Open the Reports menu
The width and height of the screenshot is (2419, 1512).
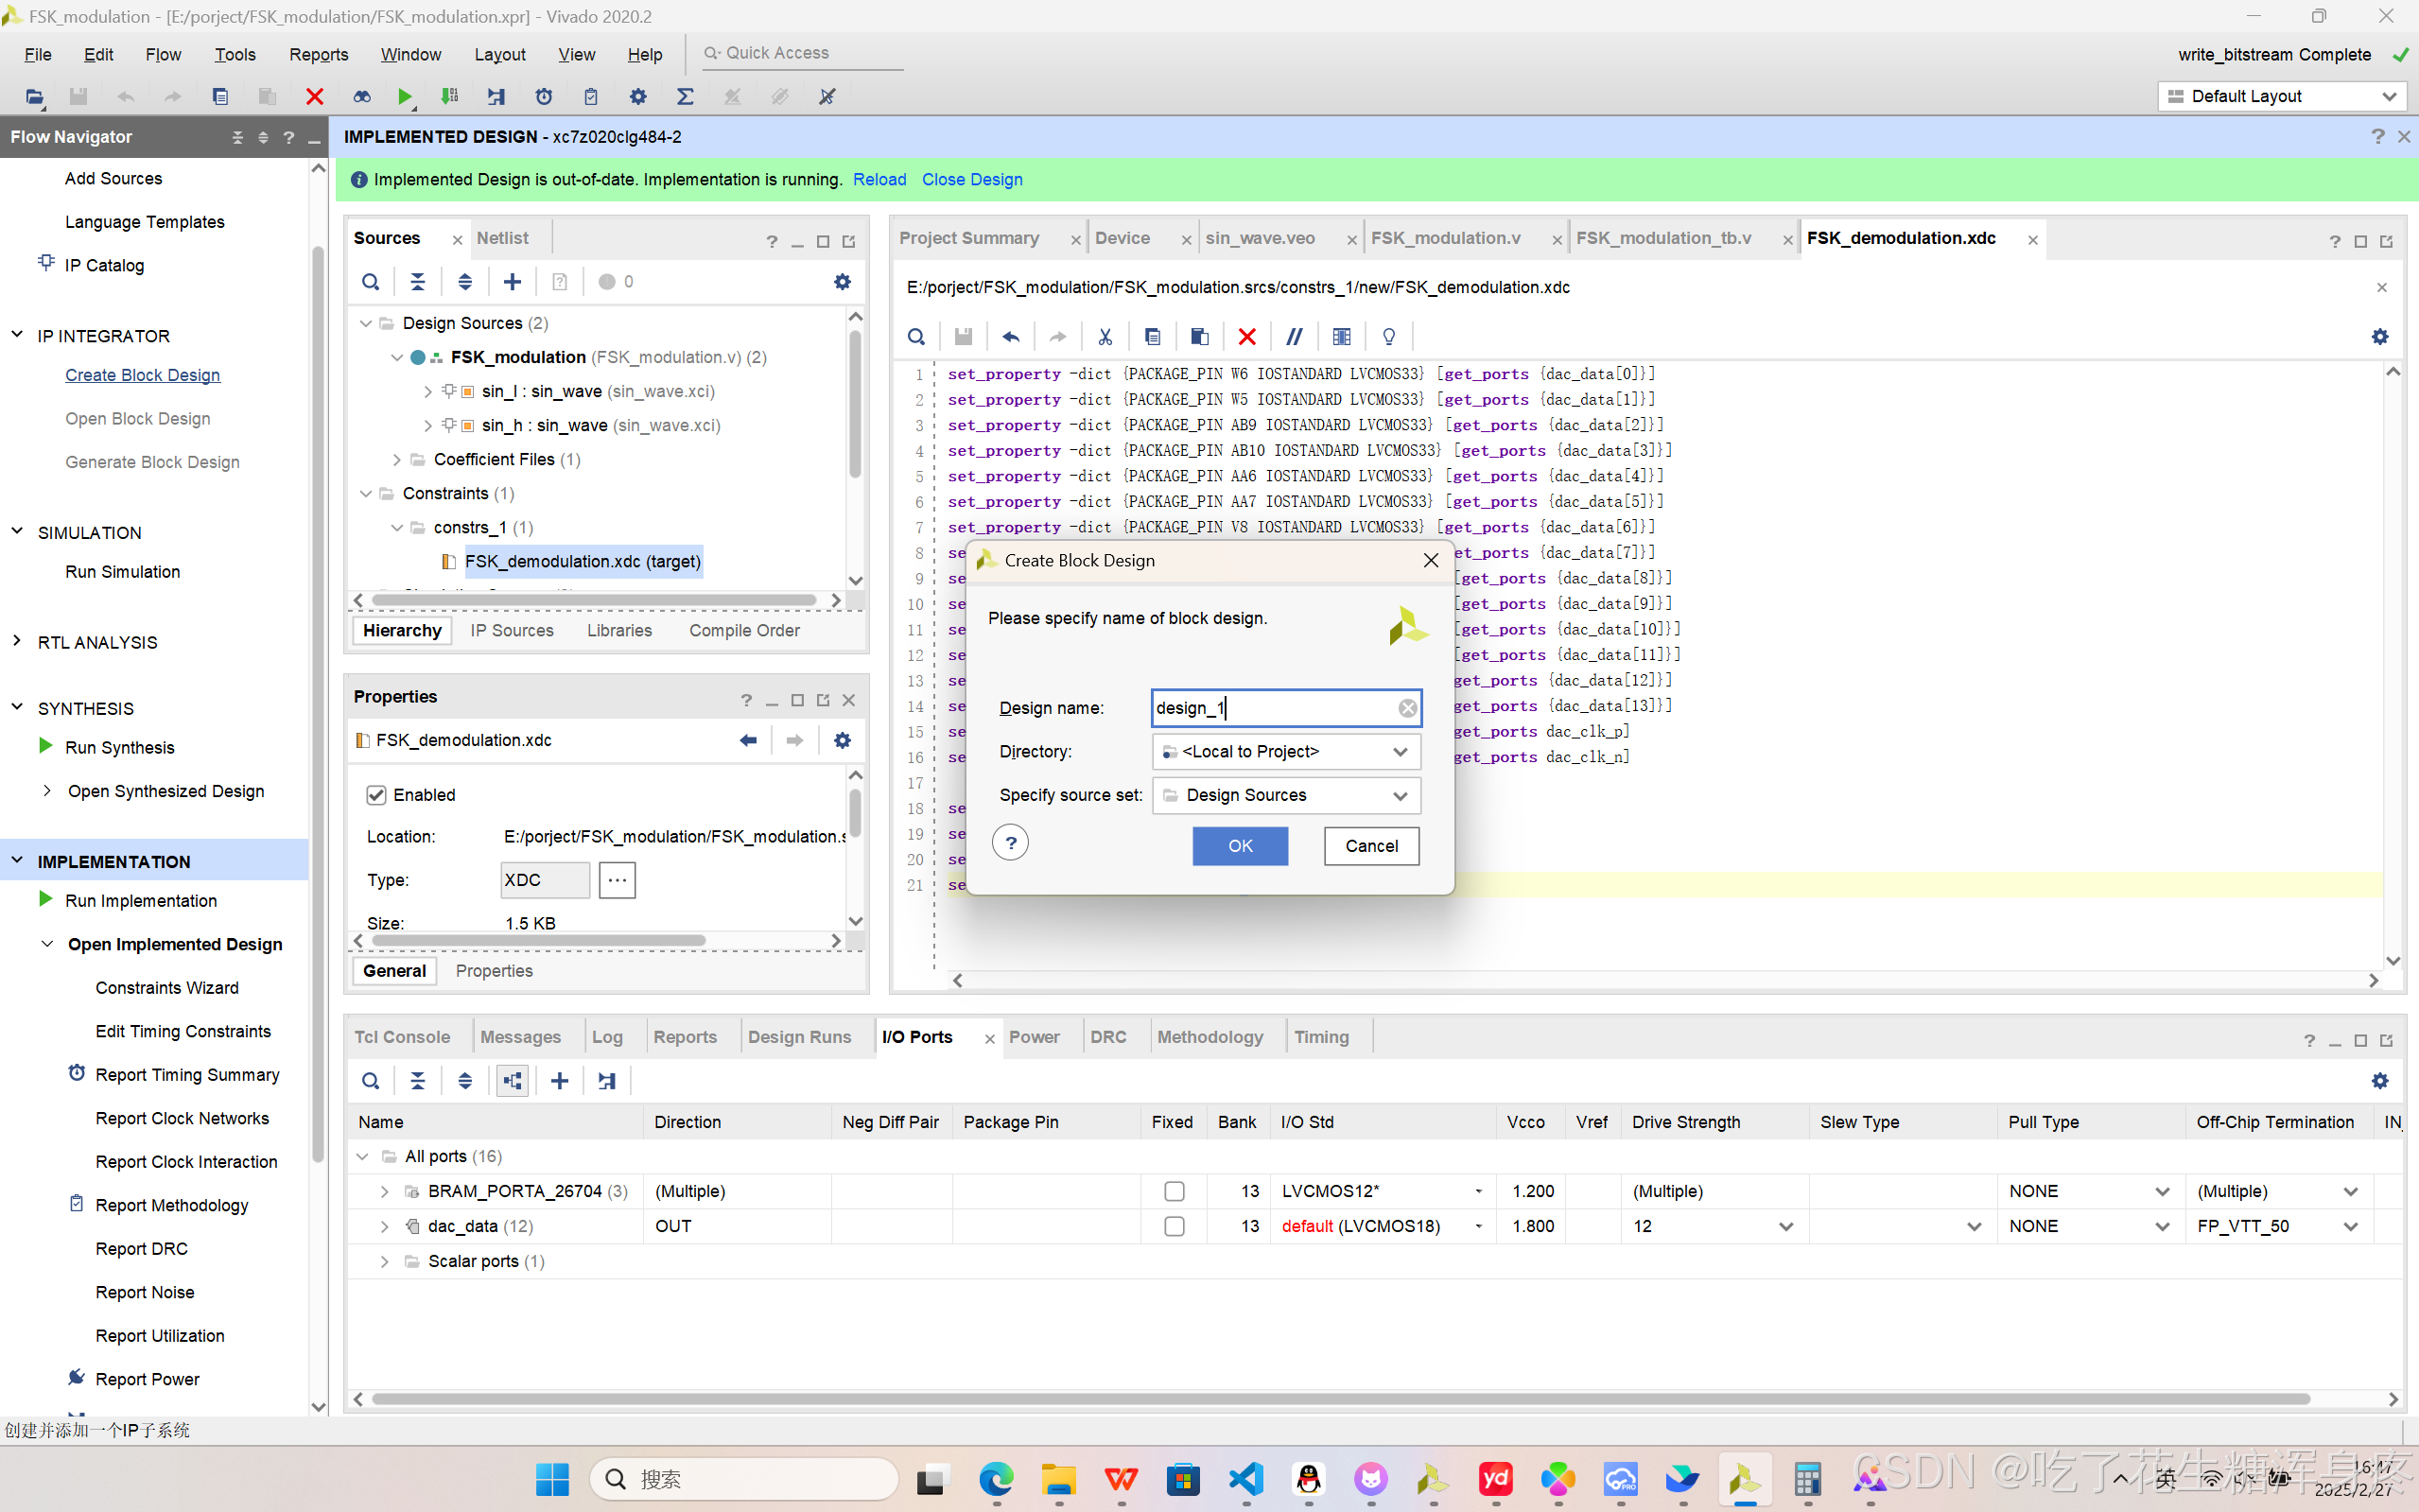[x=318, y=54]
